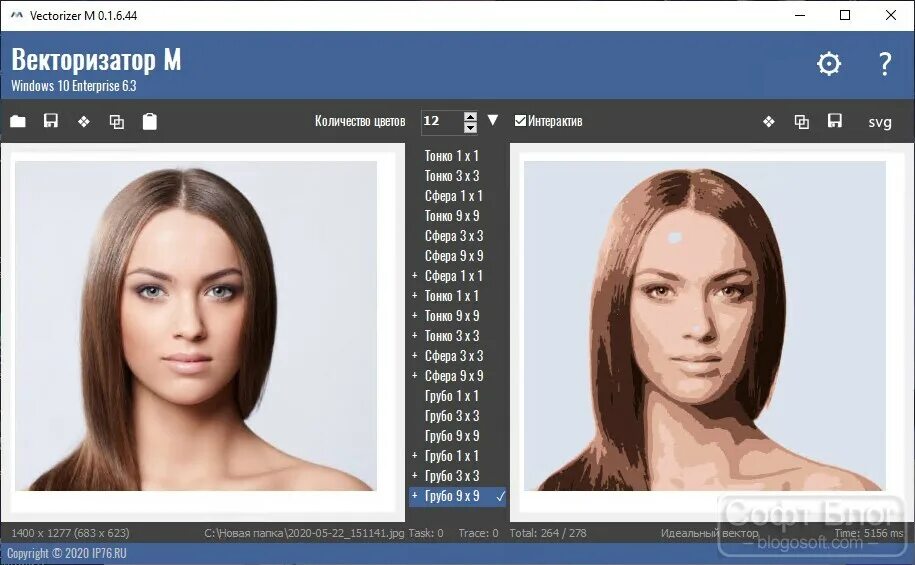
Task: Click right panel fit-to-view diamond icon
Action: pyautogui.click(x=769, y=121)
